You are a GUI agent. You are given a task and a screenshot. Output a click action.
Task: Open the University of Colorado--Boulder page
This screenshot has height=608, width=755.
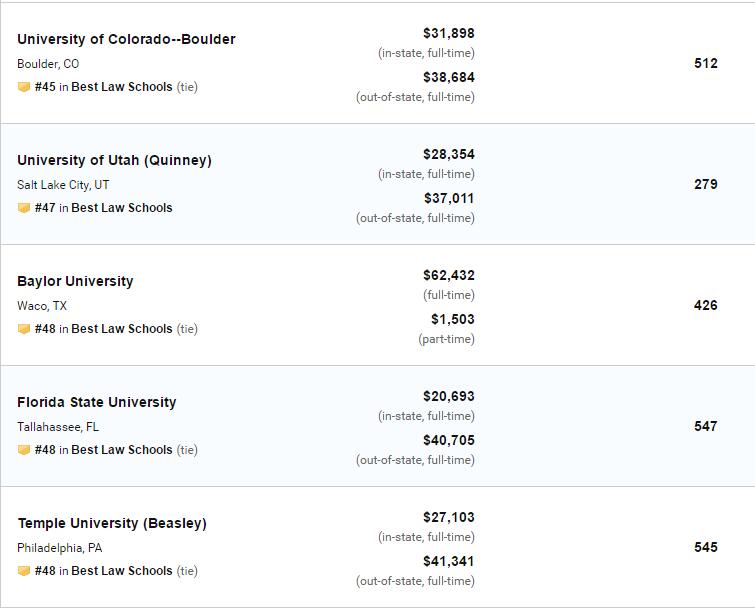tap(126, 39)
